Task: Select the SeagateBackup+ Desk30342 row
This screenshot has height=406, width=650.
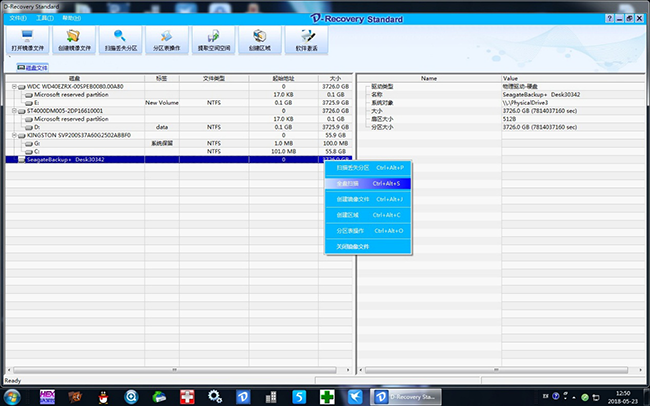Action: 179,160
